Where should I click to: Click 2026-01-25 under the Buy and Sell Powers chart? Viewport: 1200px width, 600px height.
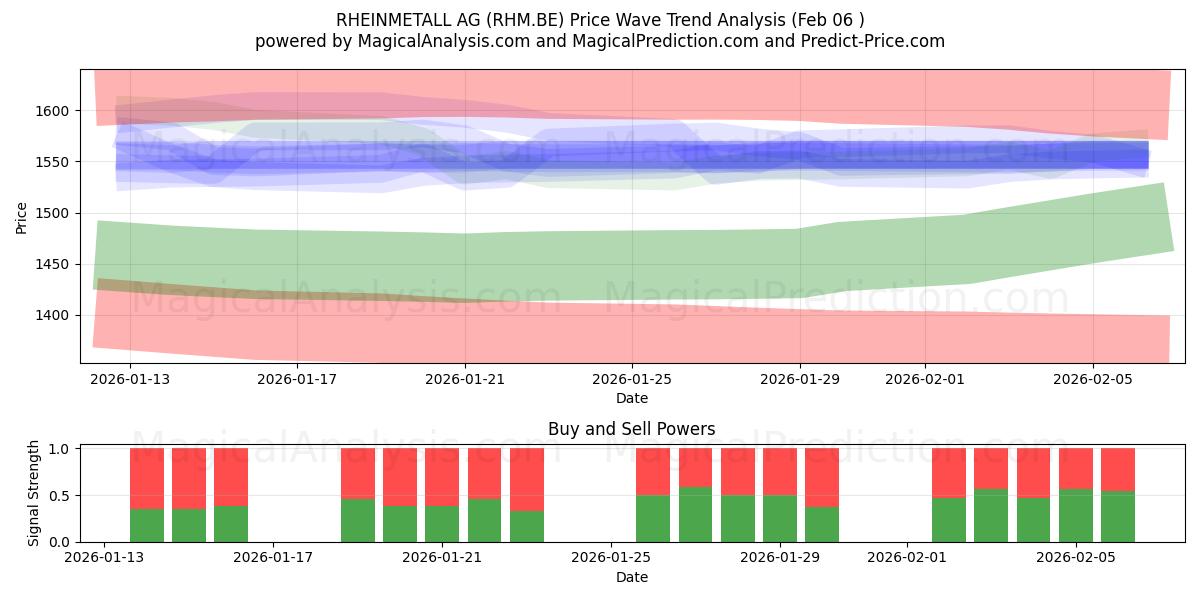(611, 558)
